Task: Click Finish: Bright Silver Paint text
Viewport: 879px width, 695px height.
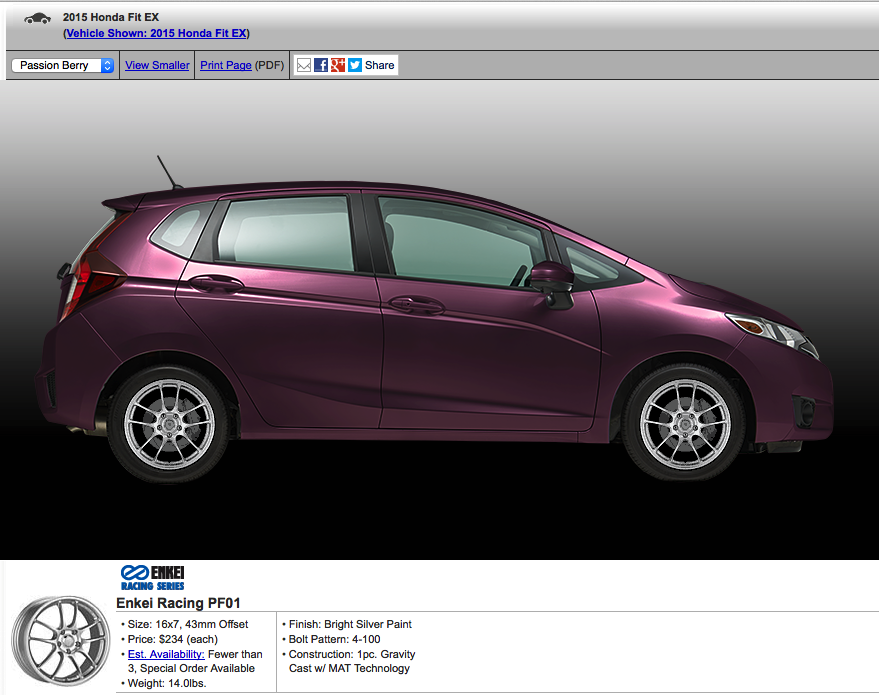Action: 350,624
